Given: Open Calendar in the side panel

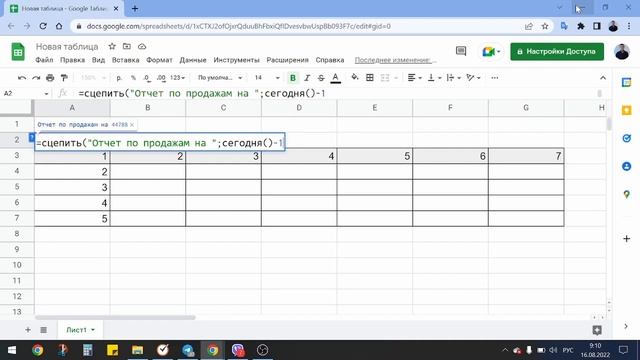Looking at the screenshot, I should tap(627, 82).
